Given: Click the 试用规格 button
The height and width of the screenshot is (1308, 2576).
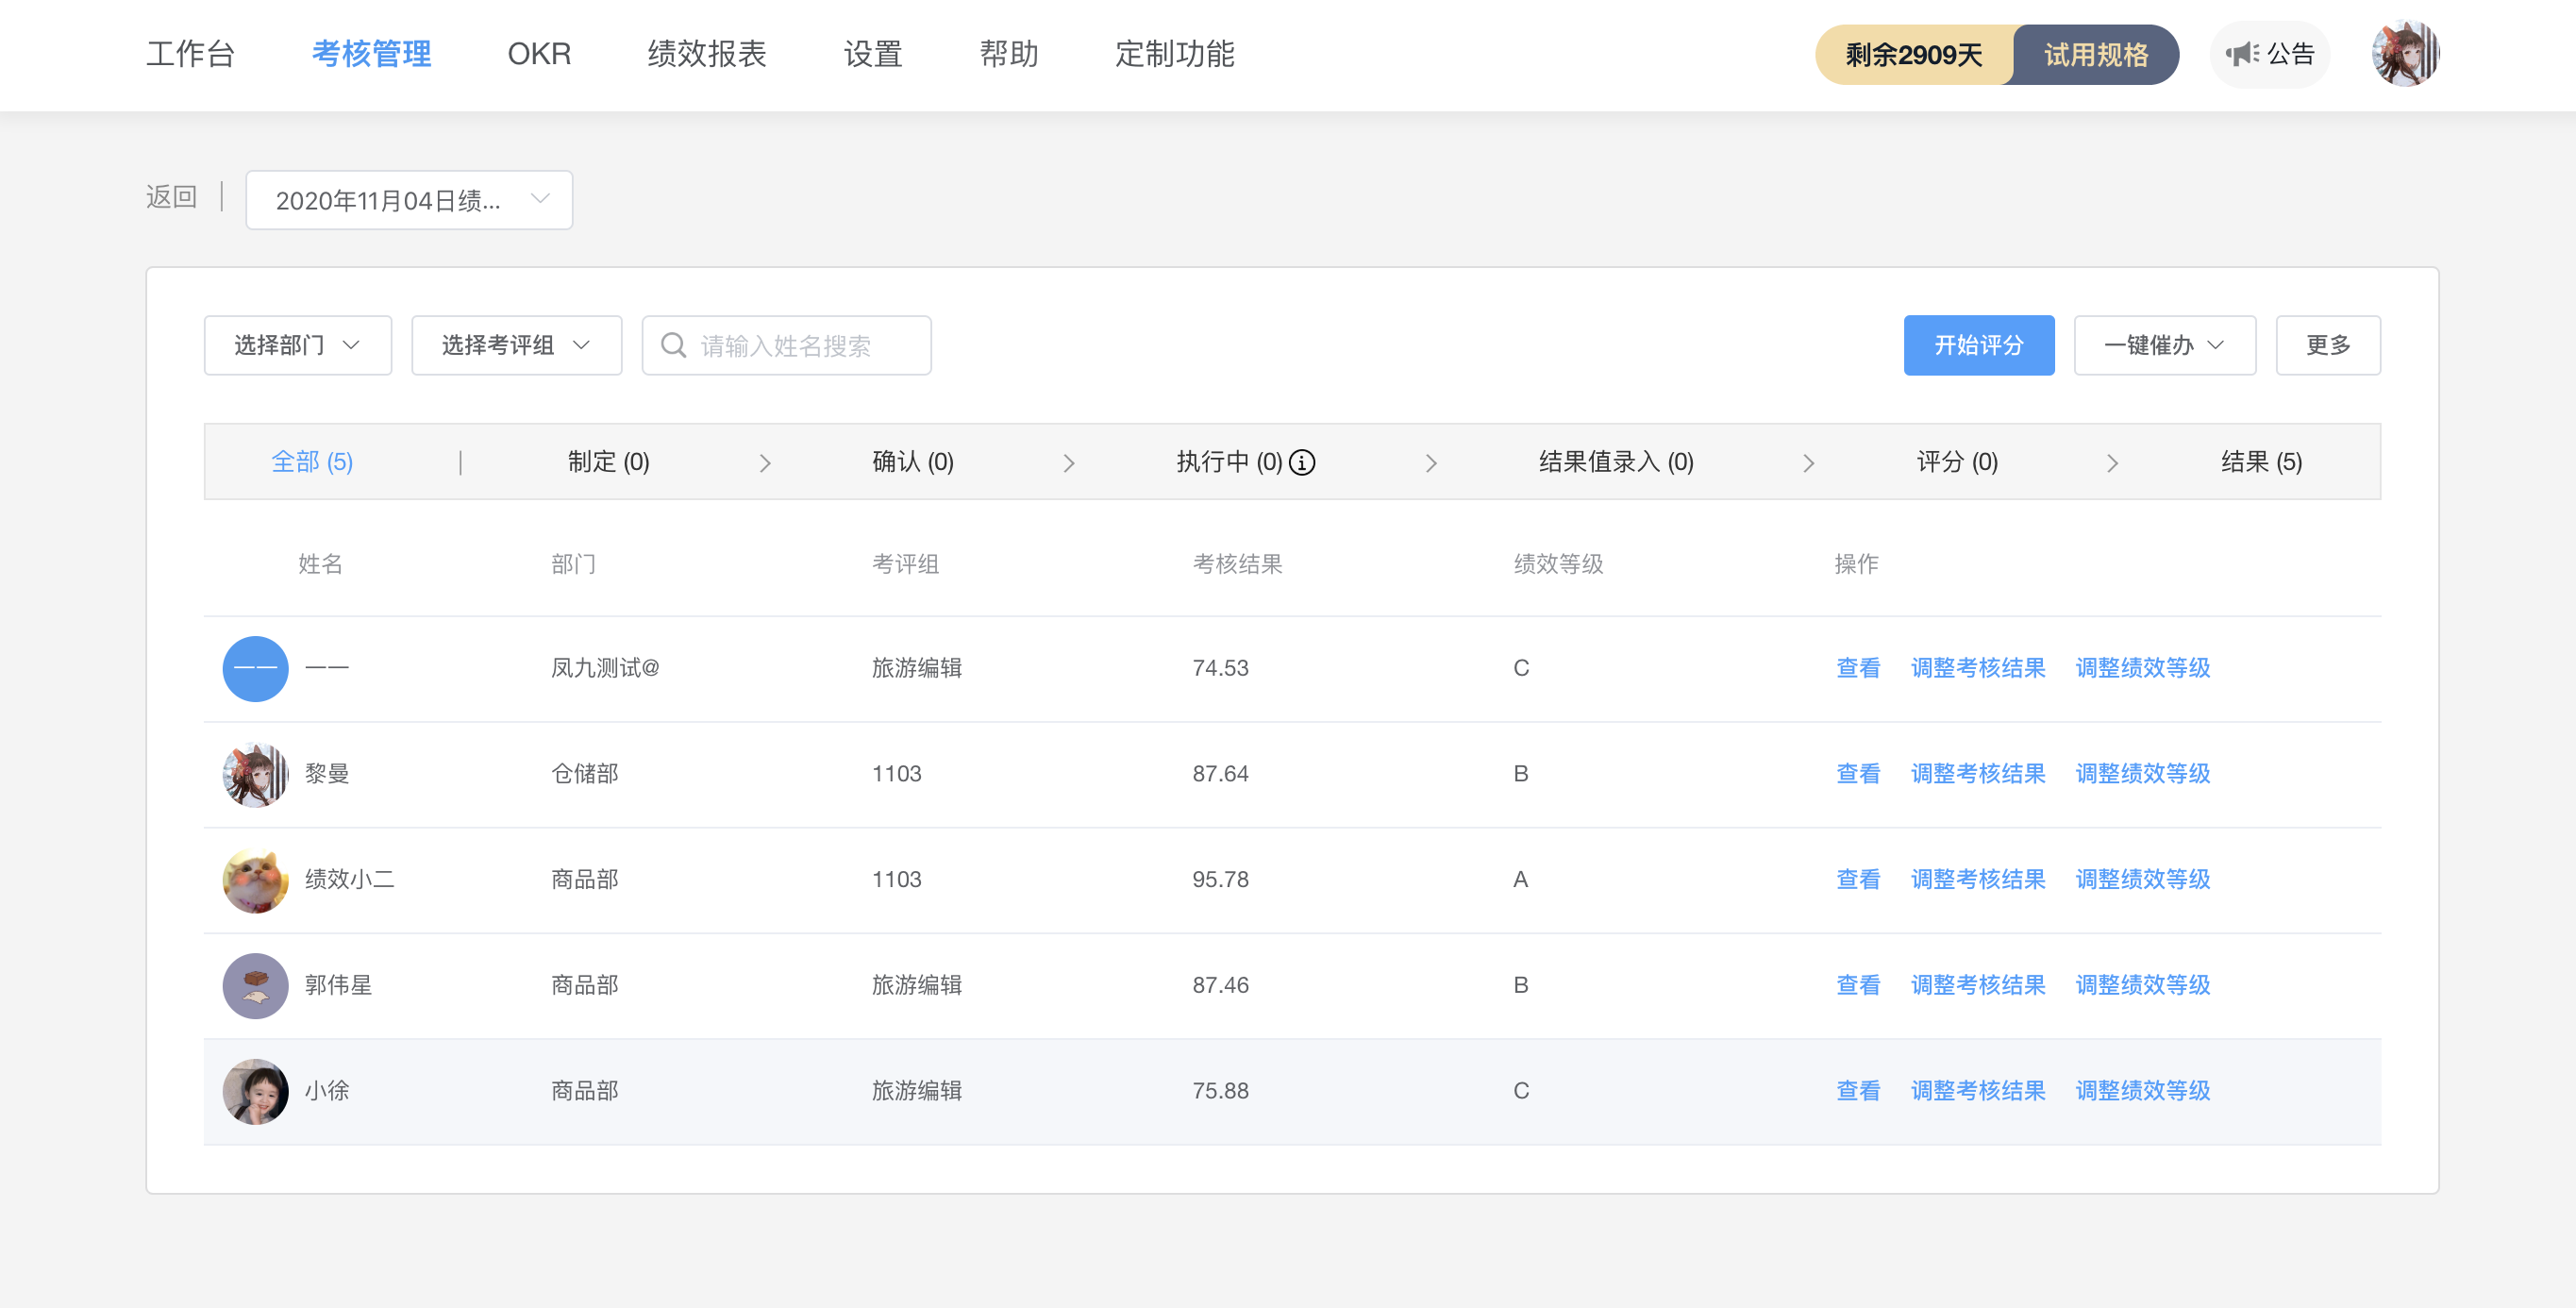Looking at the screenshot, I should coord(2095,54).
